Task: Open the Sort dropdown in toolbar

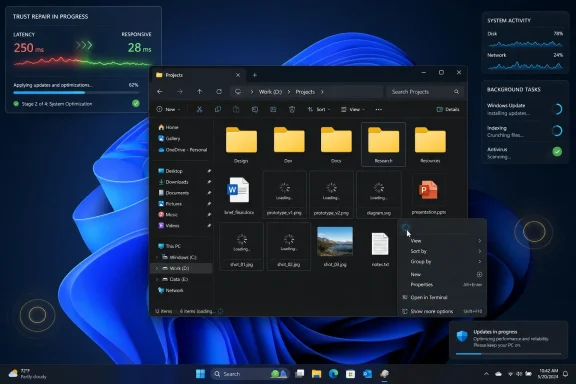Action: (319, 110)
